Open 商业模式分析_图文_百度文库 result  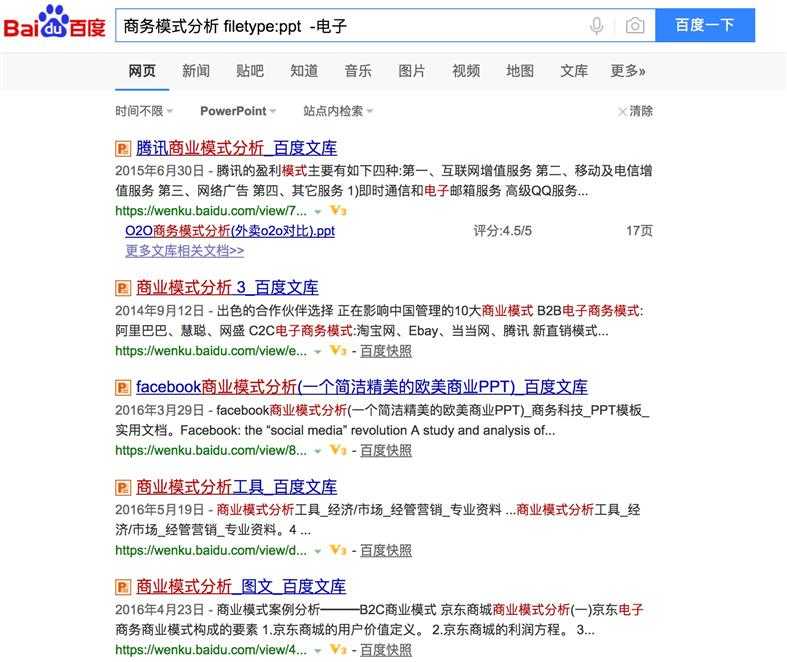click(241, 587)
